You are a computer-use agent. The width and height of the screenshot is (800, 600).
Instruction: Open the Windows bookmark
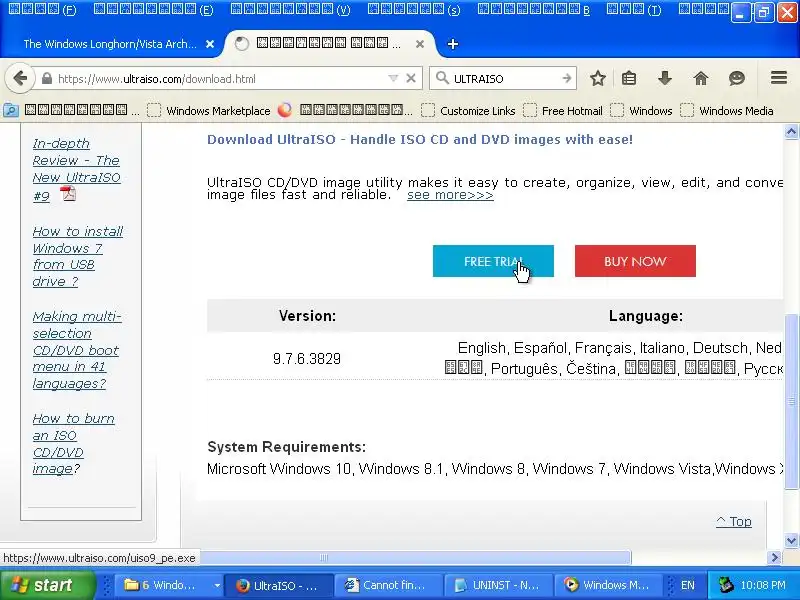click(x=641, y=111)
